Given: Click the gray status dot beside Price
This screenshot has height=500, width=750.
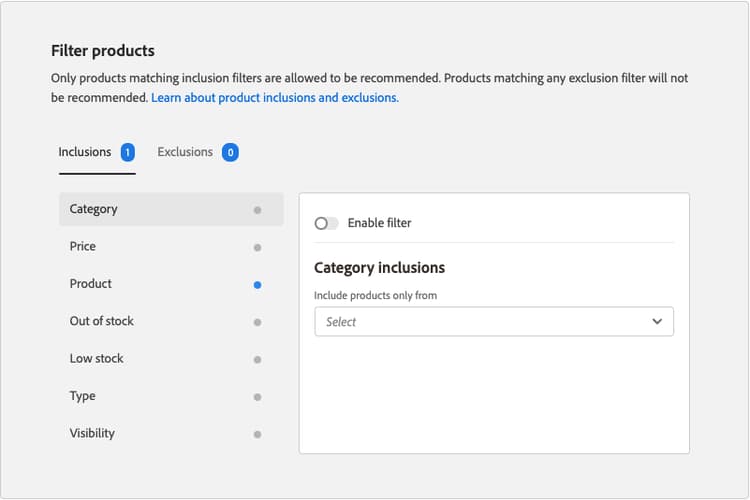Looking at the screenshot, I should click(x=257, y=247).
